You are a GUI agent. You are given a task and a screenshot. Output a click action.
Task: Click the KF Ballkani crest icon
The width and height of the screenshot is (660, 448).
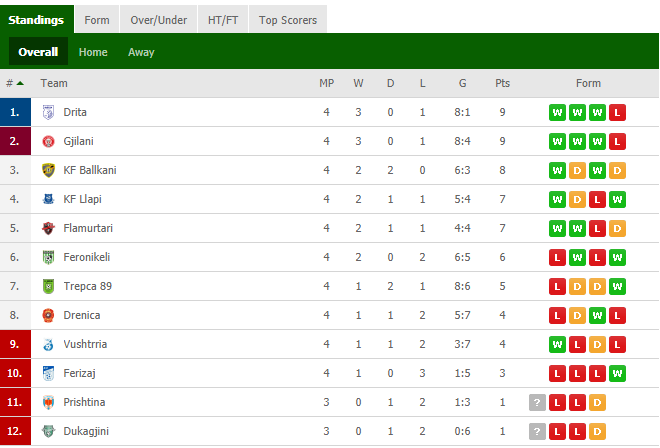point(48,170)
